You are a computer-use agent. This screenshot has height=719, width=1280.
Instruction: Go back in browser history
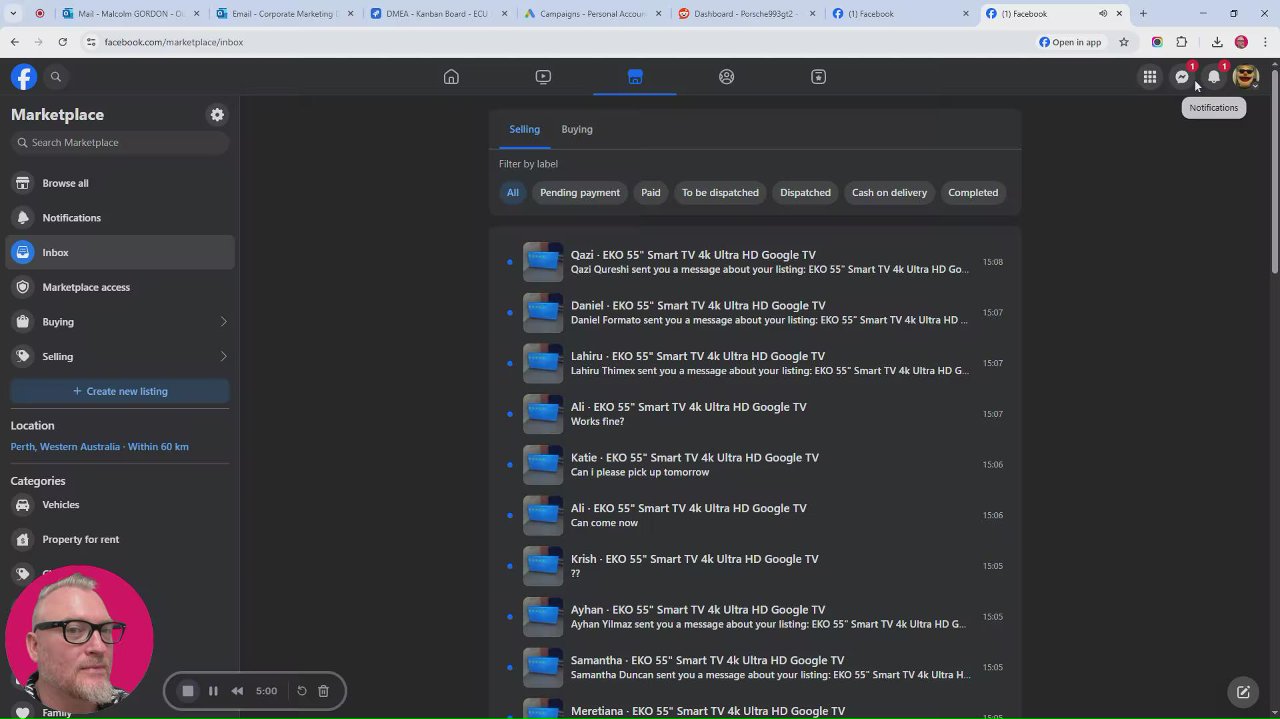14,42
